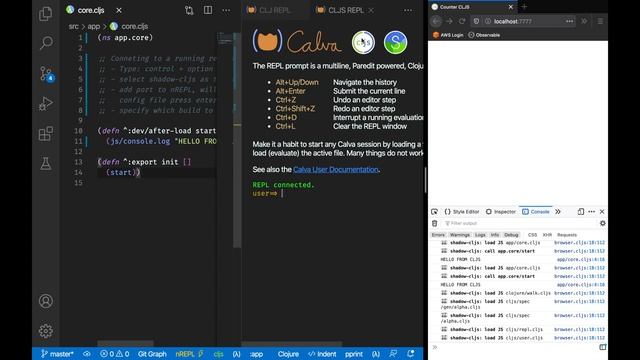This screenshot has height=360, width=640.
Task: Open the app breadcrumb dropdown
Action: pyautogui.click(x=93, y=26)
